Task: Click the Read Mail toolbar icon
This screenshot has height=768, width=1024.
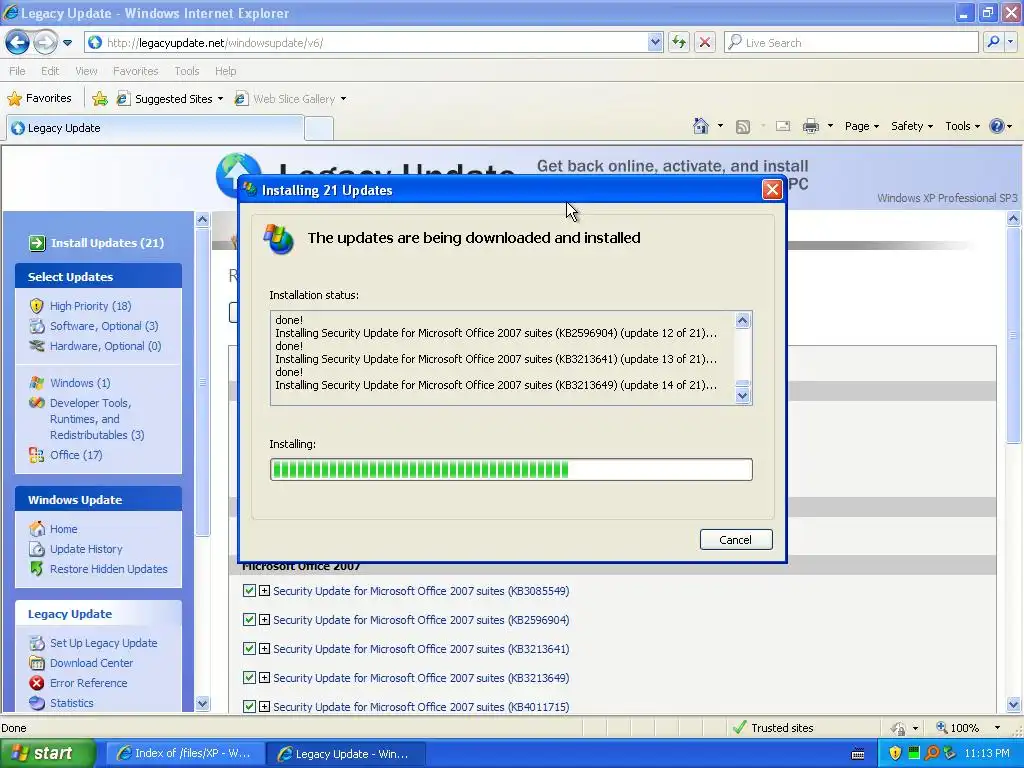Action: point(783,126)
